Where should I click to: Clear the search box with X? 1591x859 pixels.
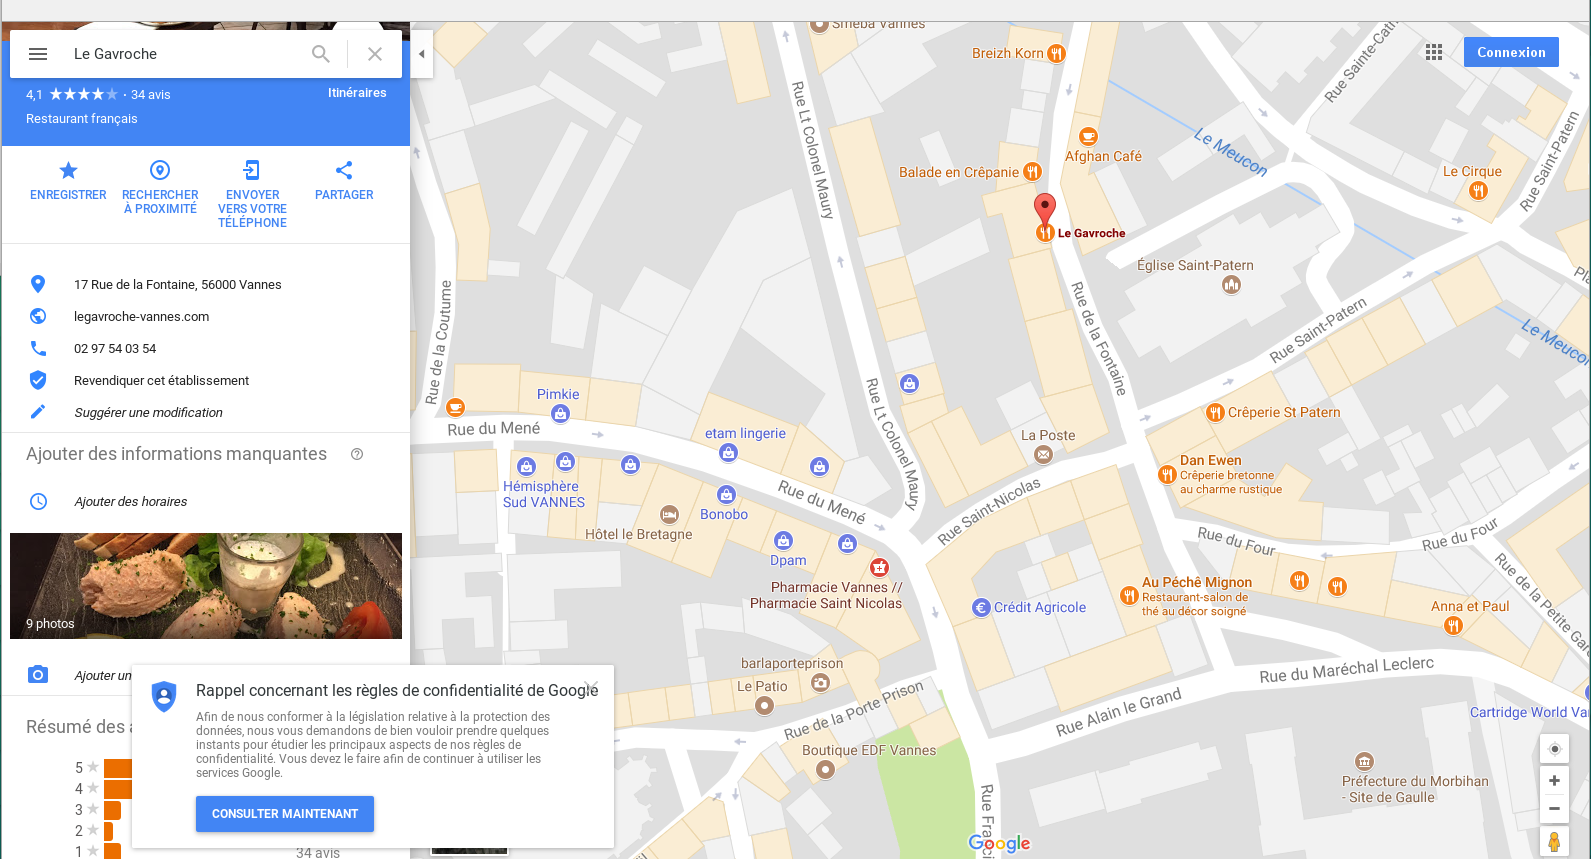click(x=375, y=54)
